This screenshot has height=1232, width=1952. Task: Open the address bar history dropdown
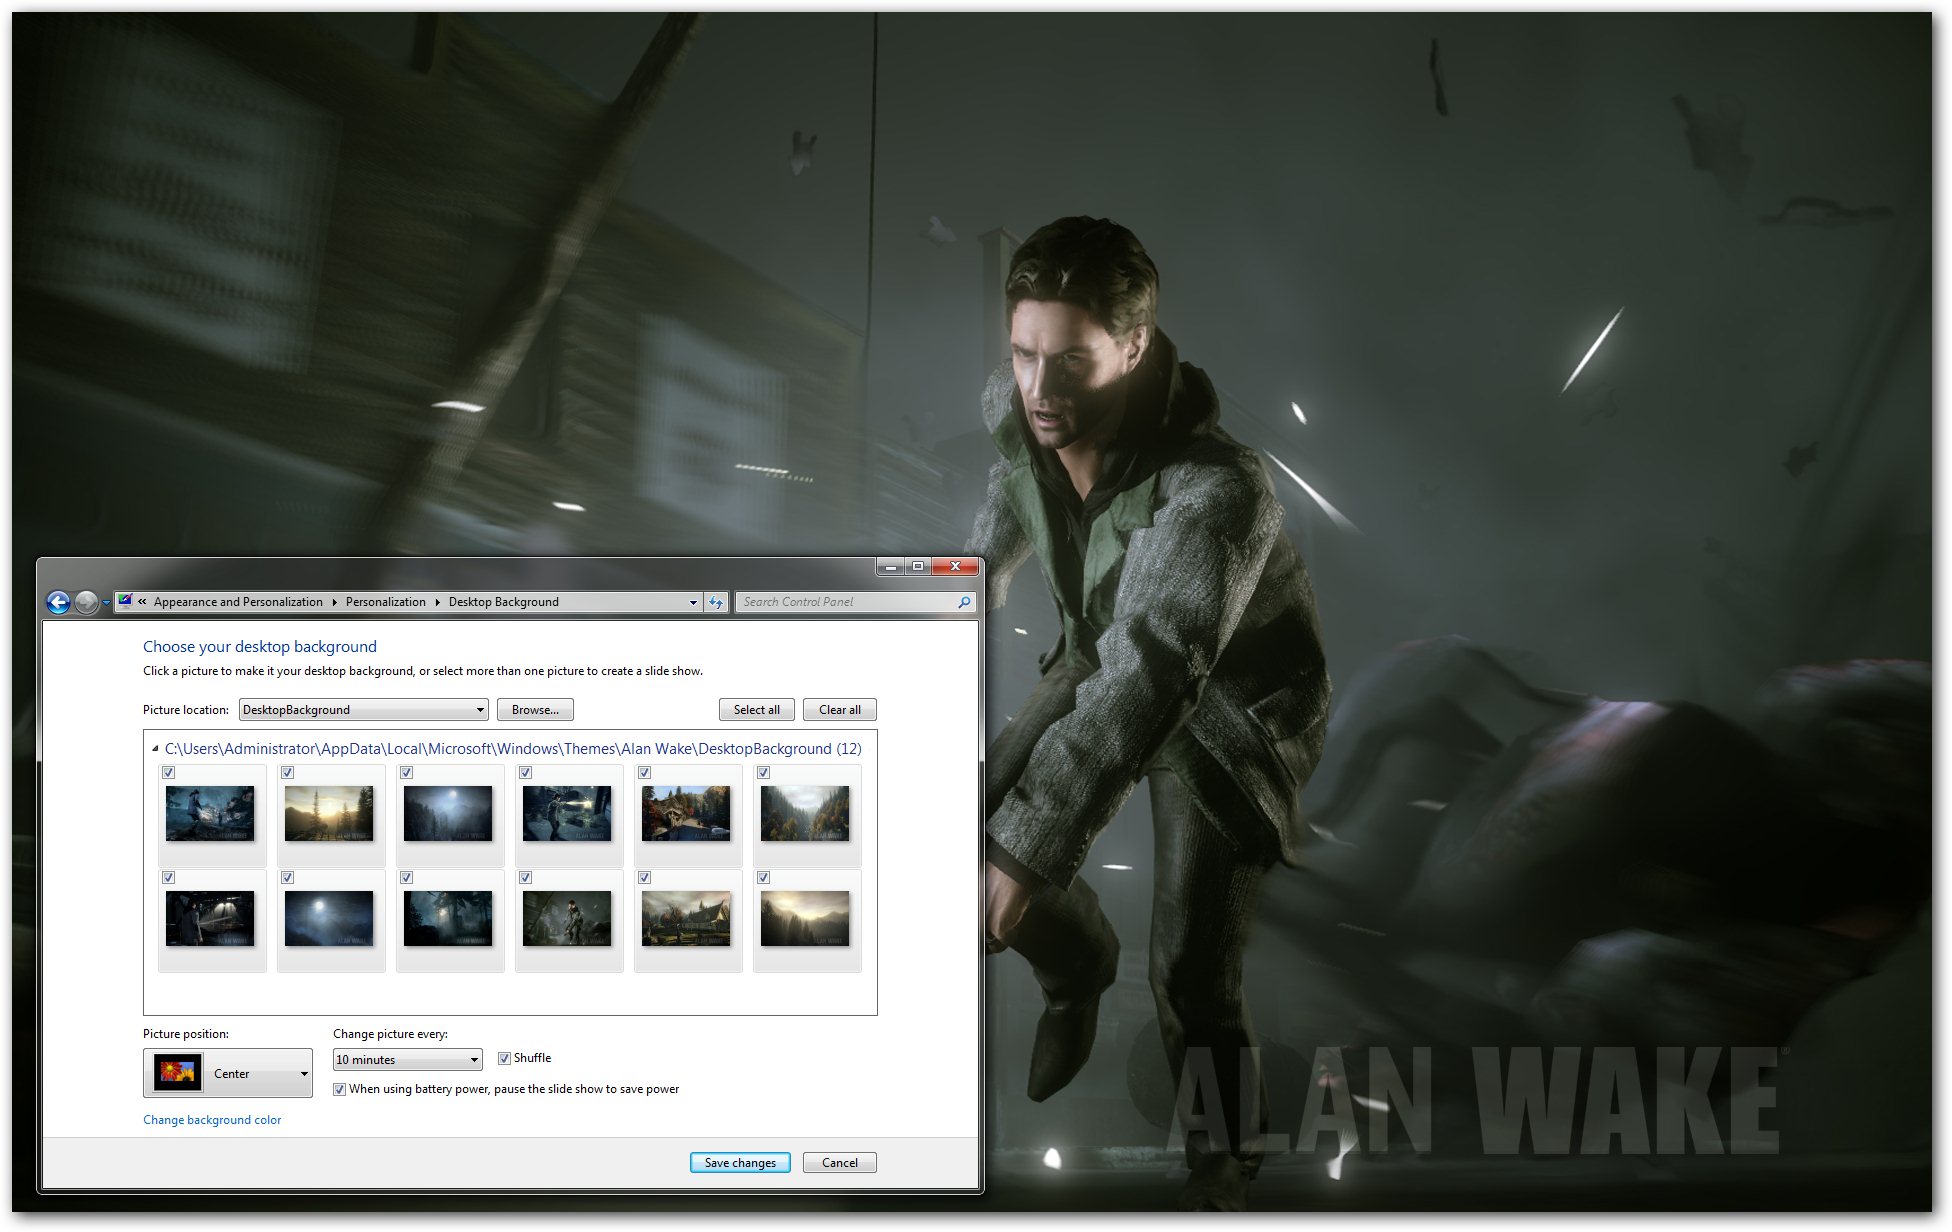tap(693, 602)
